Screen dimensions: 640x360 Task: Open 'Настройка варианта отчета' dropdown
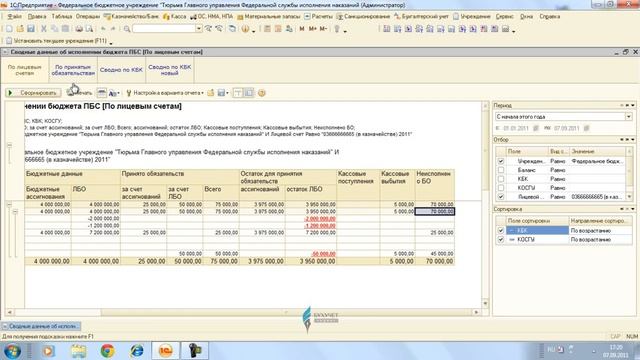coord(164,93)
